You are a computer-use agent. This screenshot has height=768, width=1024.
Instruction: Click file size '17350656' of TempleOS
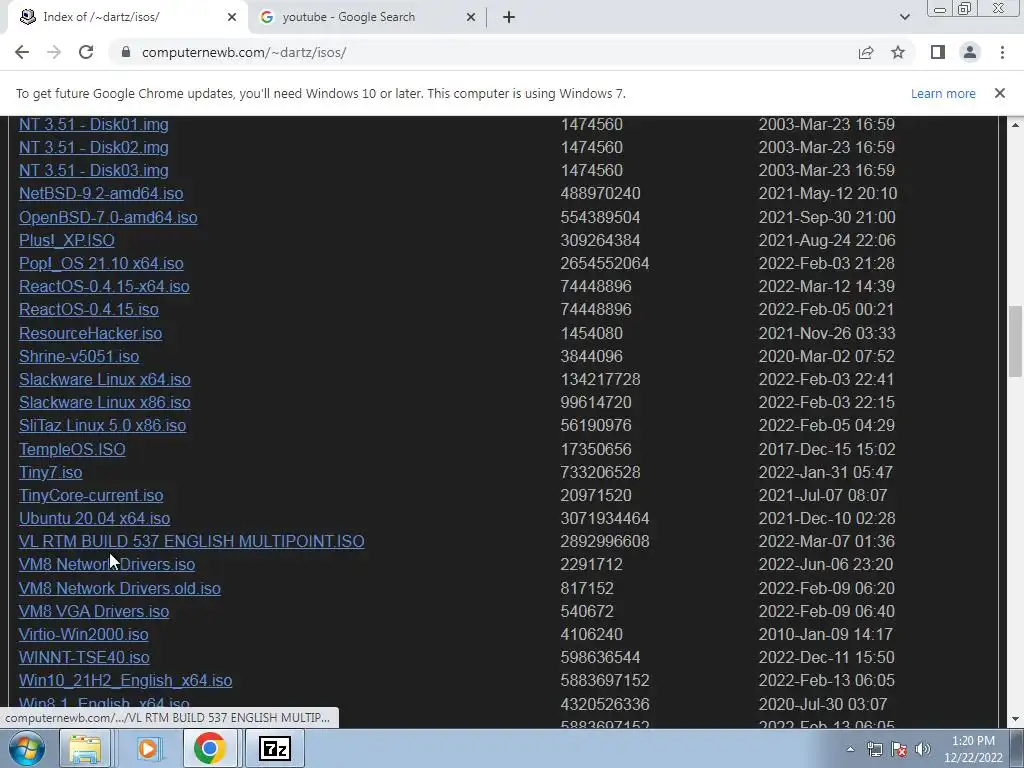click(596, 449)
